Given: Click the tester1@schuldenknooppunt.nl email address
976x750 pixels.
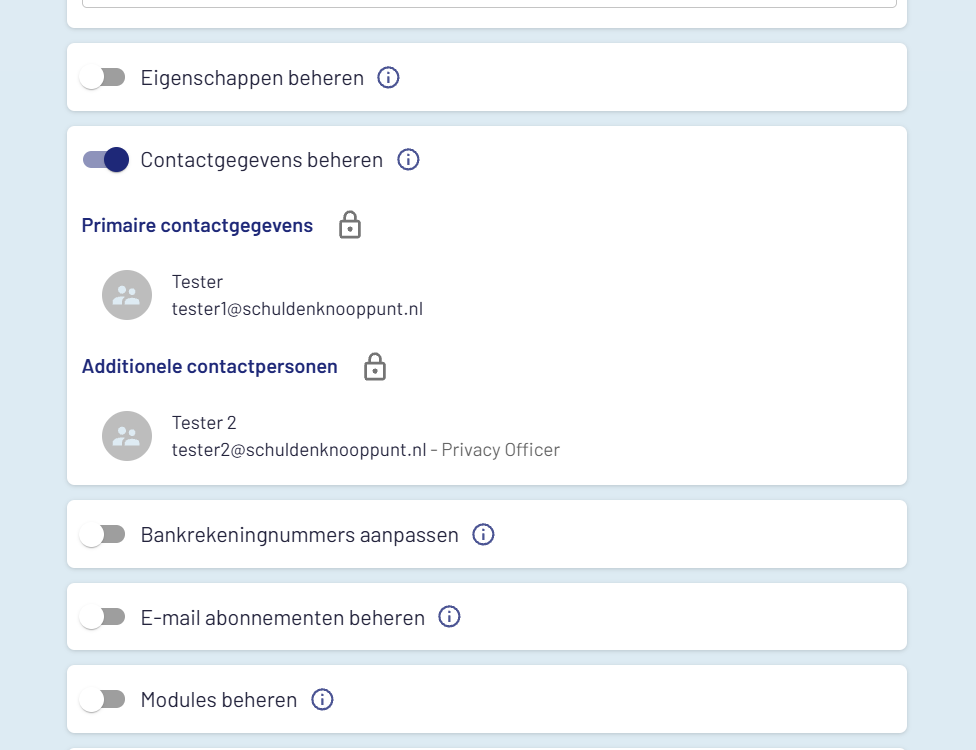Looking at the screenshot, I should 297,309.
